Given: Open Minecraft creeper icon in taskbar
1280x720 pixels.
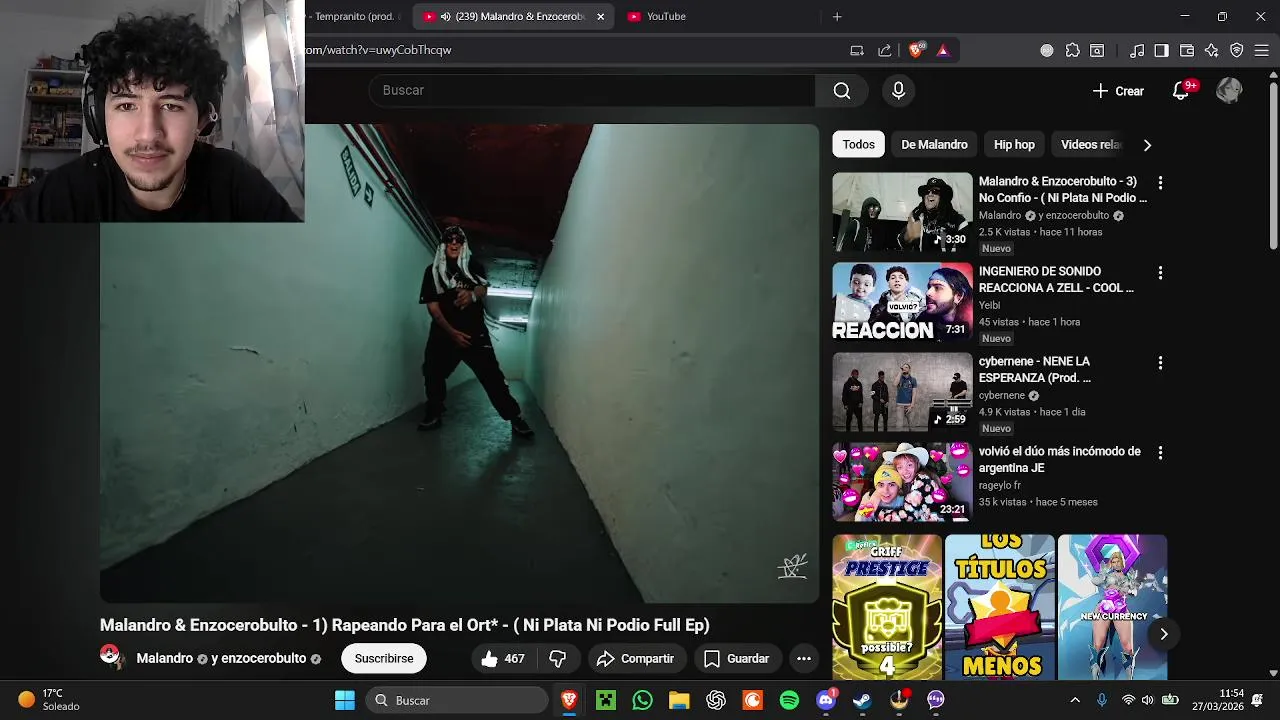Looking at the screenshot, I should pyautogui.click(x=606, y=700).
